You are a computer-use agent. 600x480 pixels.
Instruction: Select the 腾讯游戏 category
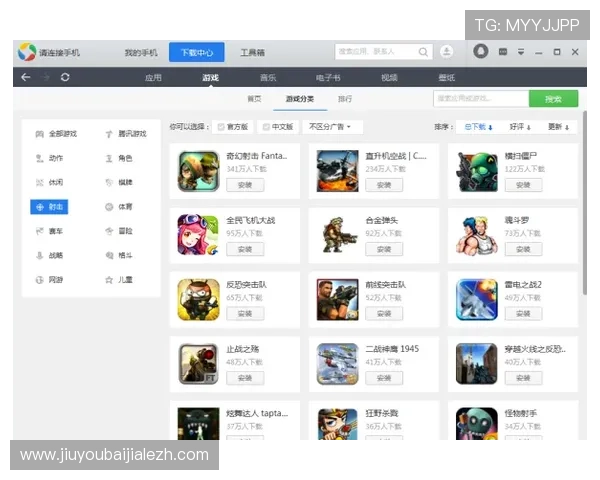126,134
